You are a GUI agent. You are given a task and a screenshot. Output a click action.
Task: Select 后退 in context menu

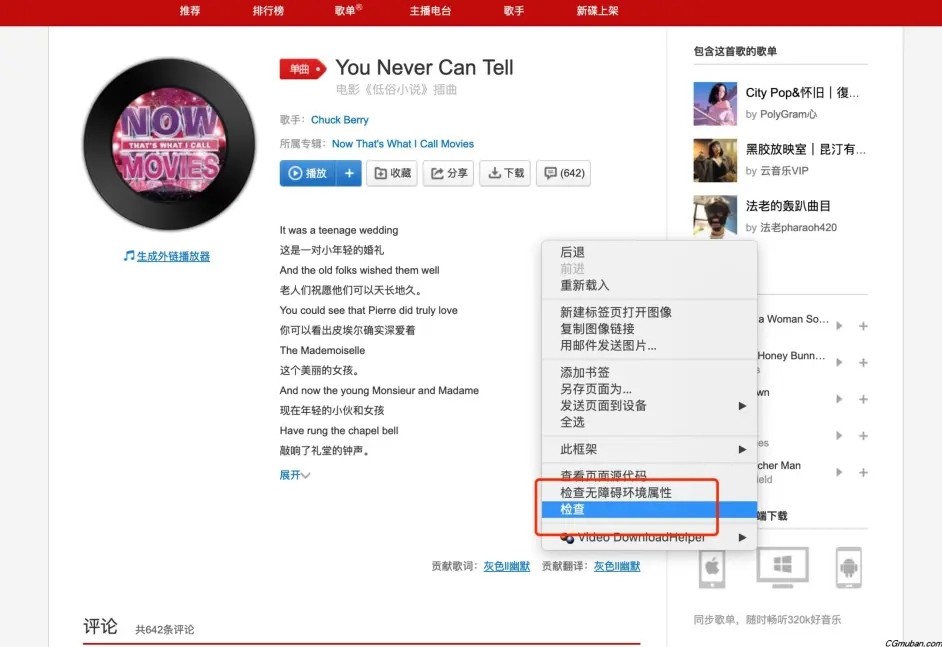click(649, 252)
